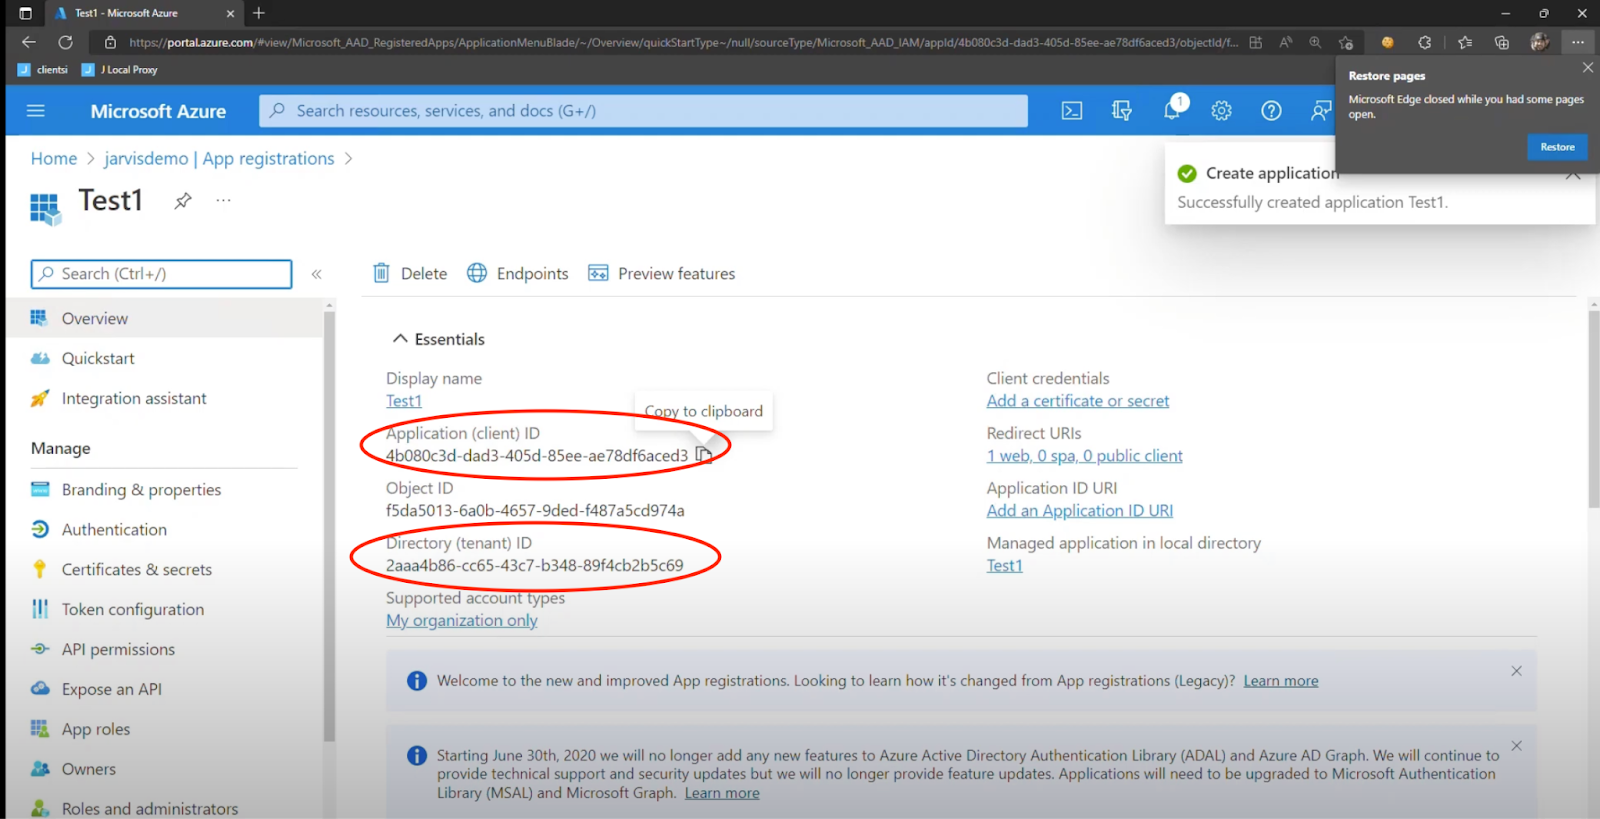Pin Test1 to dashboard
1600x819 pixels.
pyautogui.click(x=182, y=201)
